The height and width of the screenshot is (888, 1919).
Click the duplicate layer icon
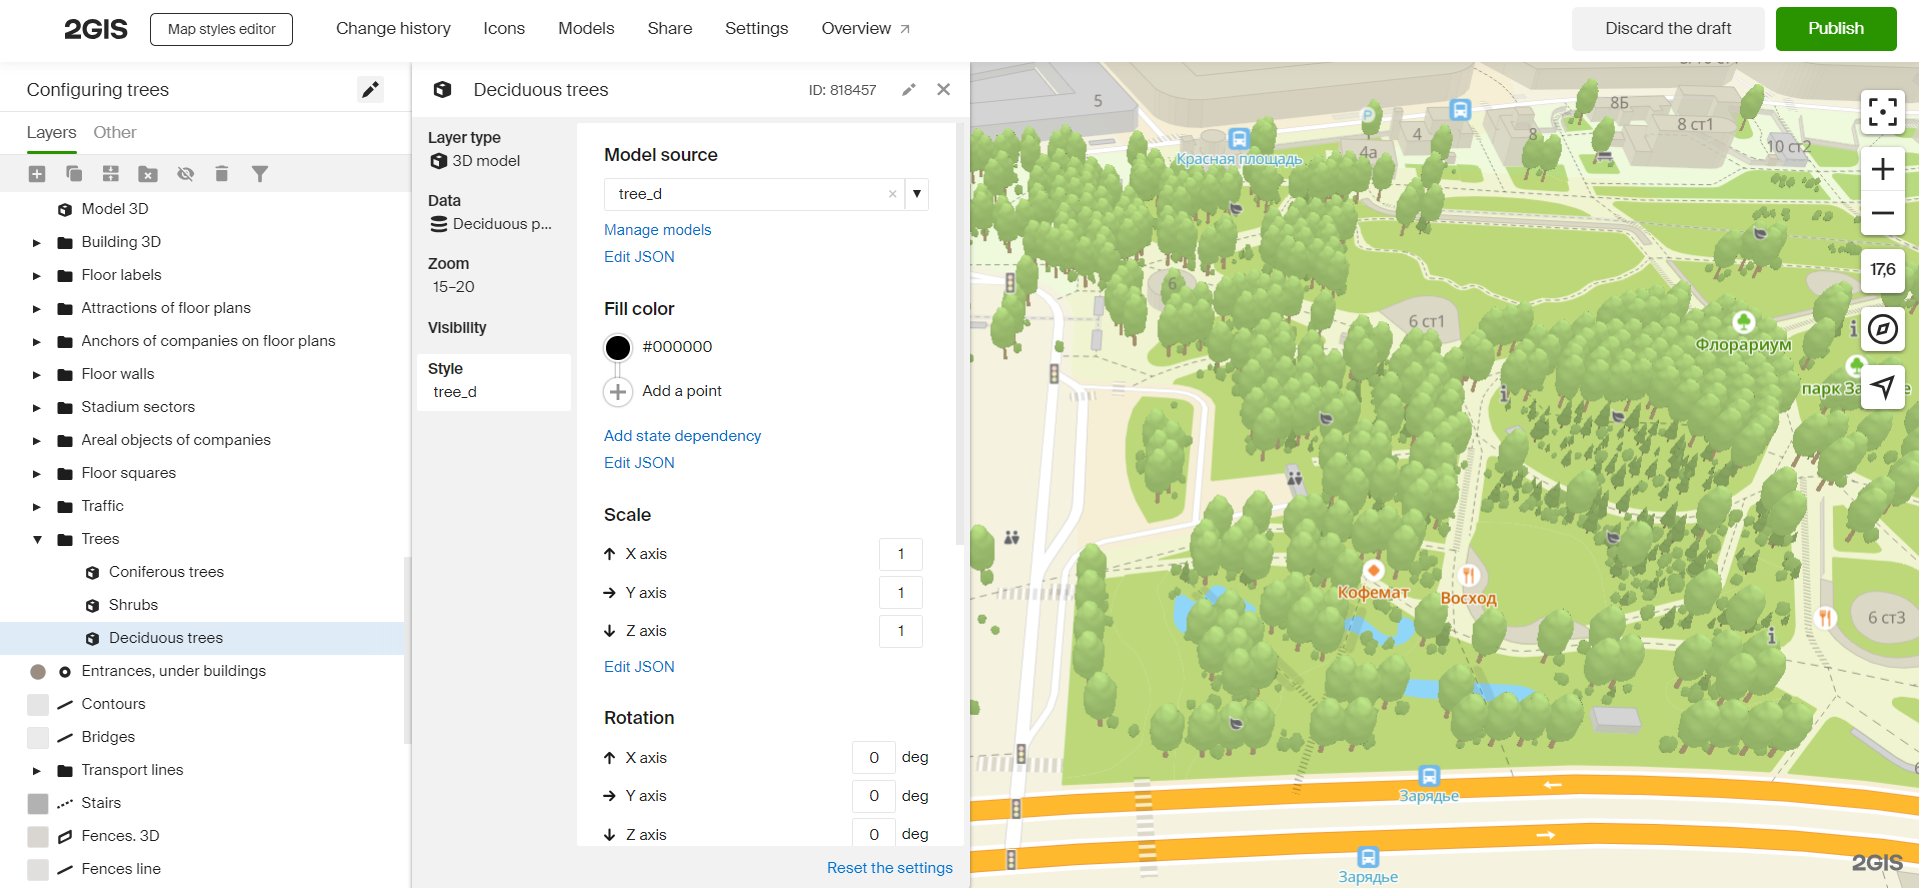(x=74, y=174)
